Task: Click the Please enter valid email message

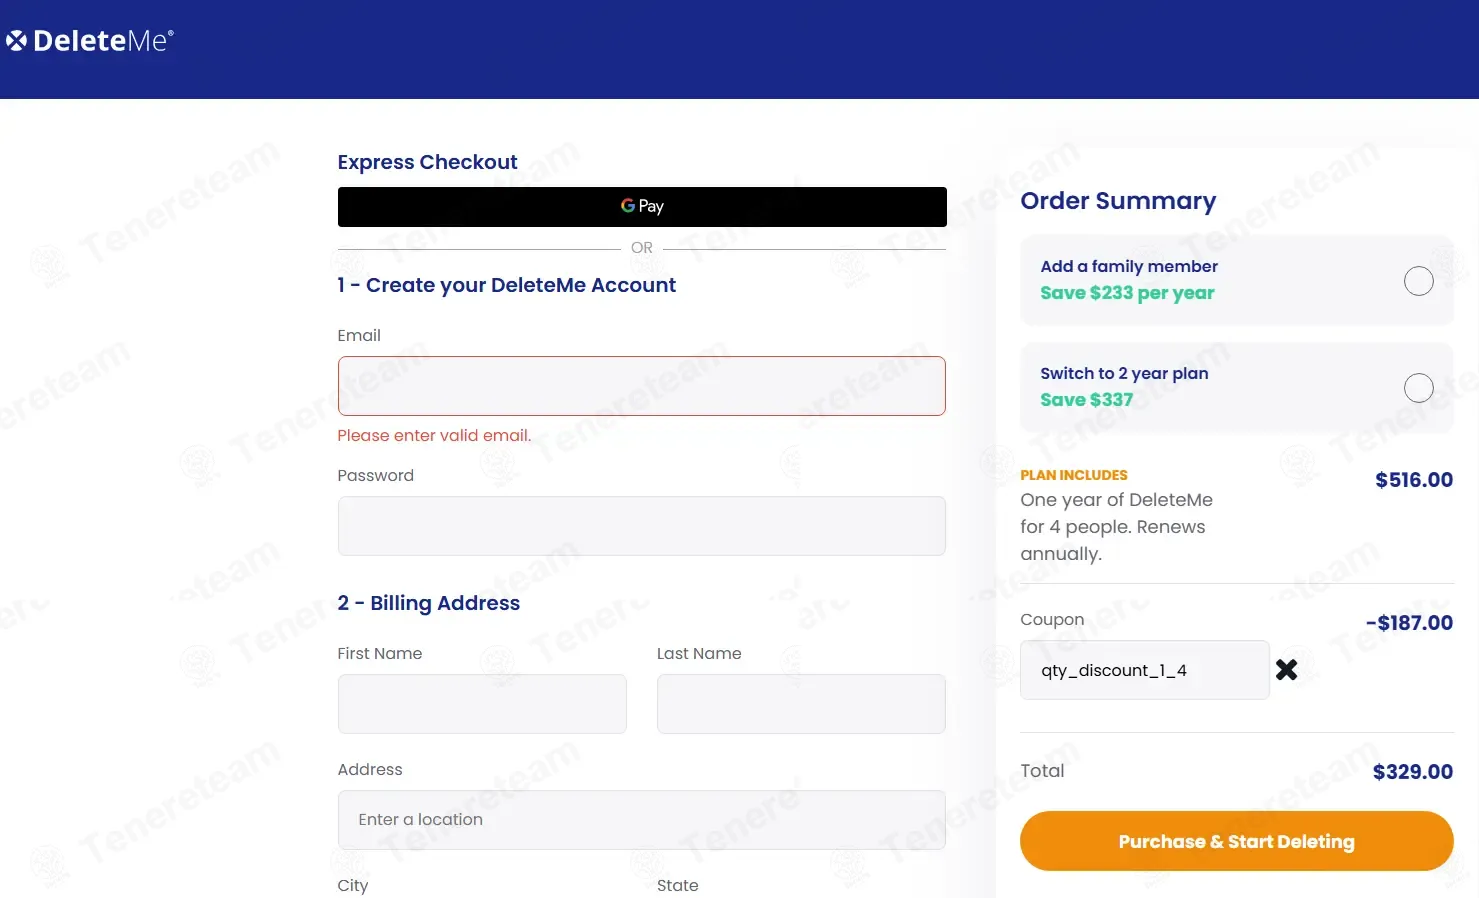Action: [434, 436]
